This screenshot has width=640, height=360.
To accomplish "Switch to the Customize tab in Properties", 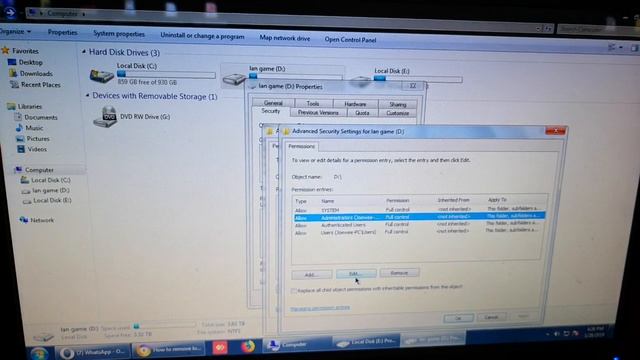I will click(x=398, y=113).
